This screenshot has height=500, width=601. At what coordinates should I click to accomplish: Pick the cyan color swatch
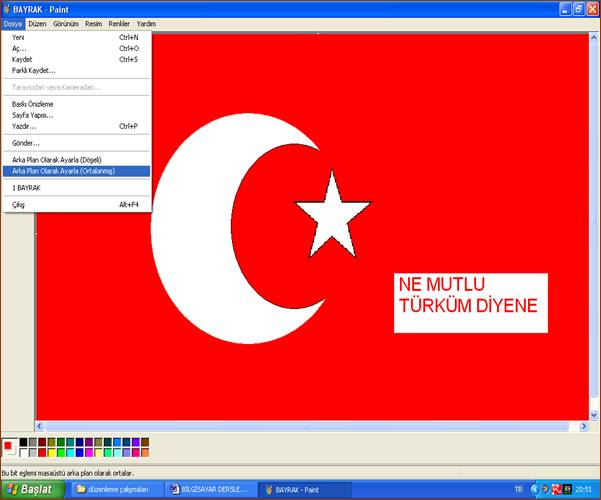pyautogui.click(x=70, y=452)
